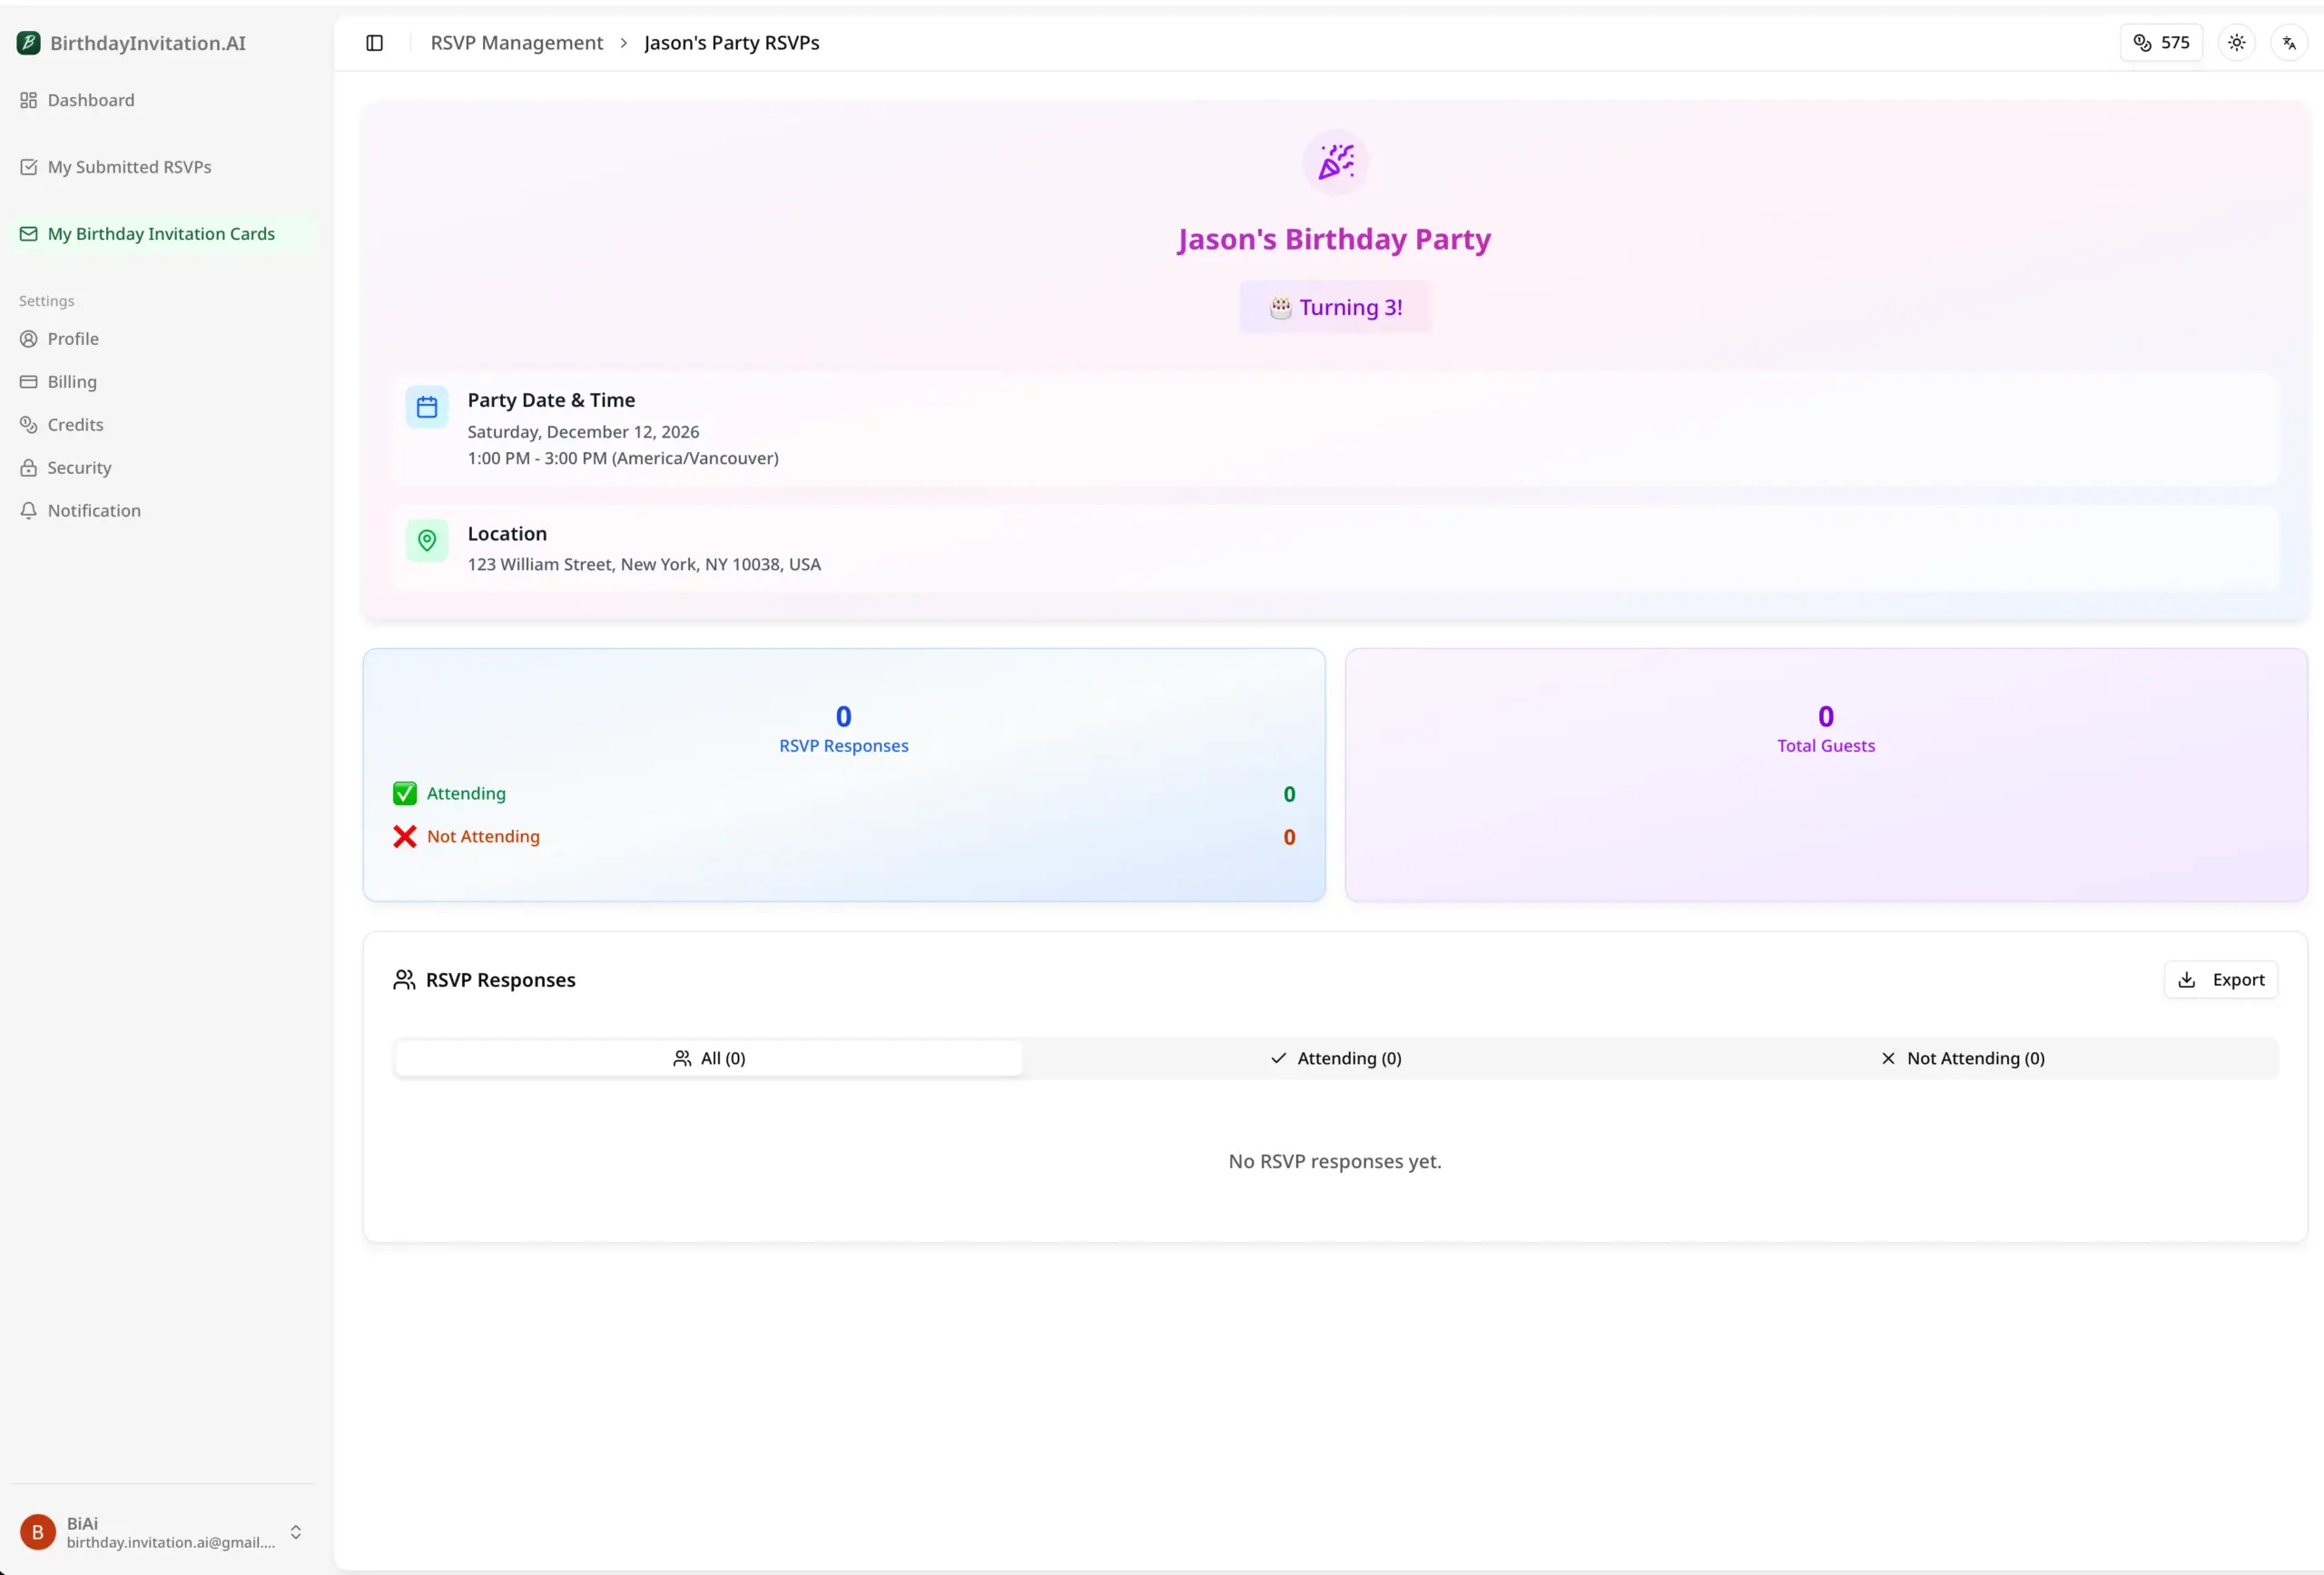Click the language translation icon
The width and height of the screenshot is (2324, 1575).
tap(2289, 43)
